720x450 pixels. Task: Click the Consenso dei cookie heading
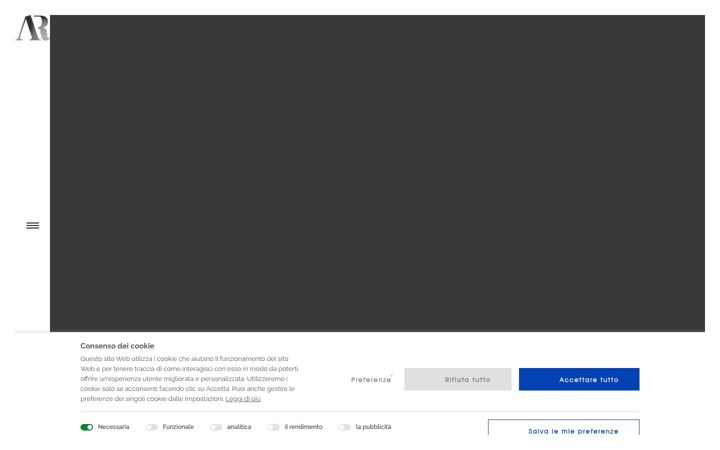117,346
